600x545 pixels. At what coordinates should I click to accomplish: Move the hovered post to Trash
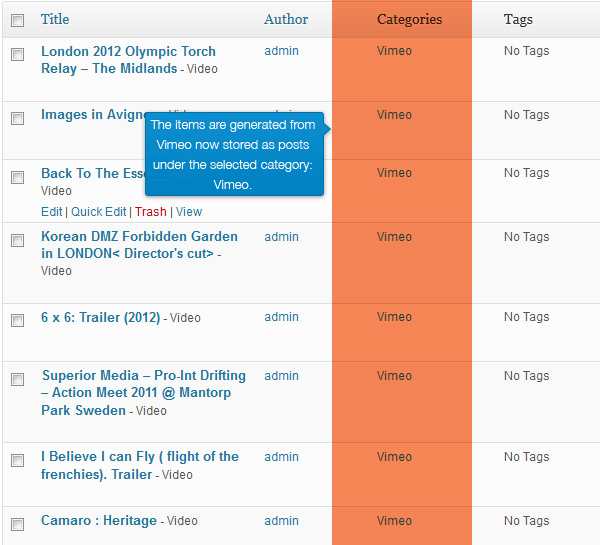(x=150, y=212)
